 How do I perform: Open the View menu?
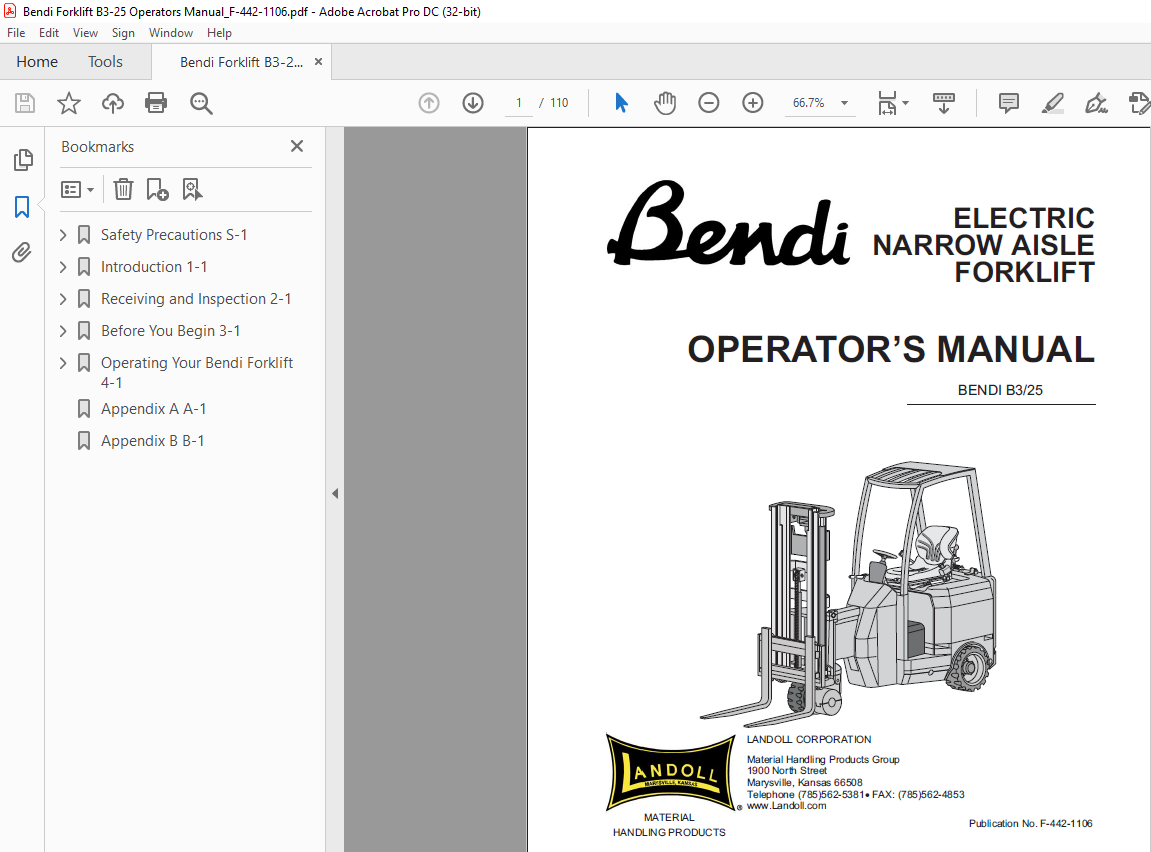click(x=85, y=33)
